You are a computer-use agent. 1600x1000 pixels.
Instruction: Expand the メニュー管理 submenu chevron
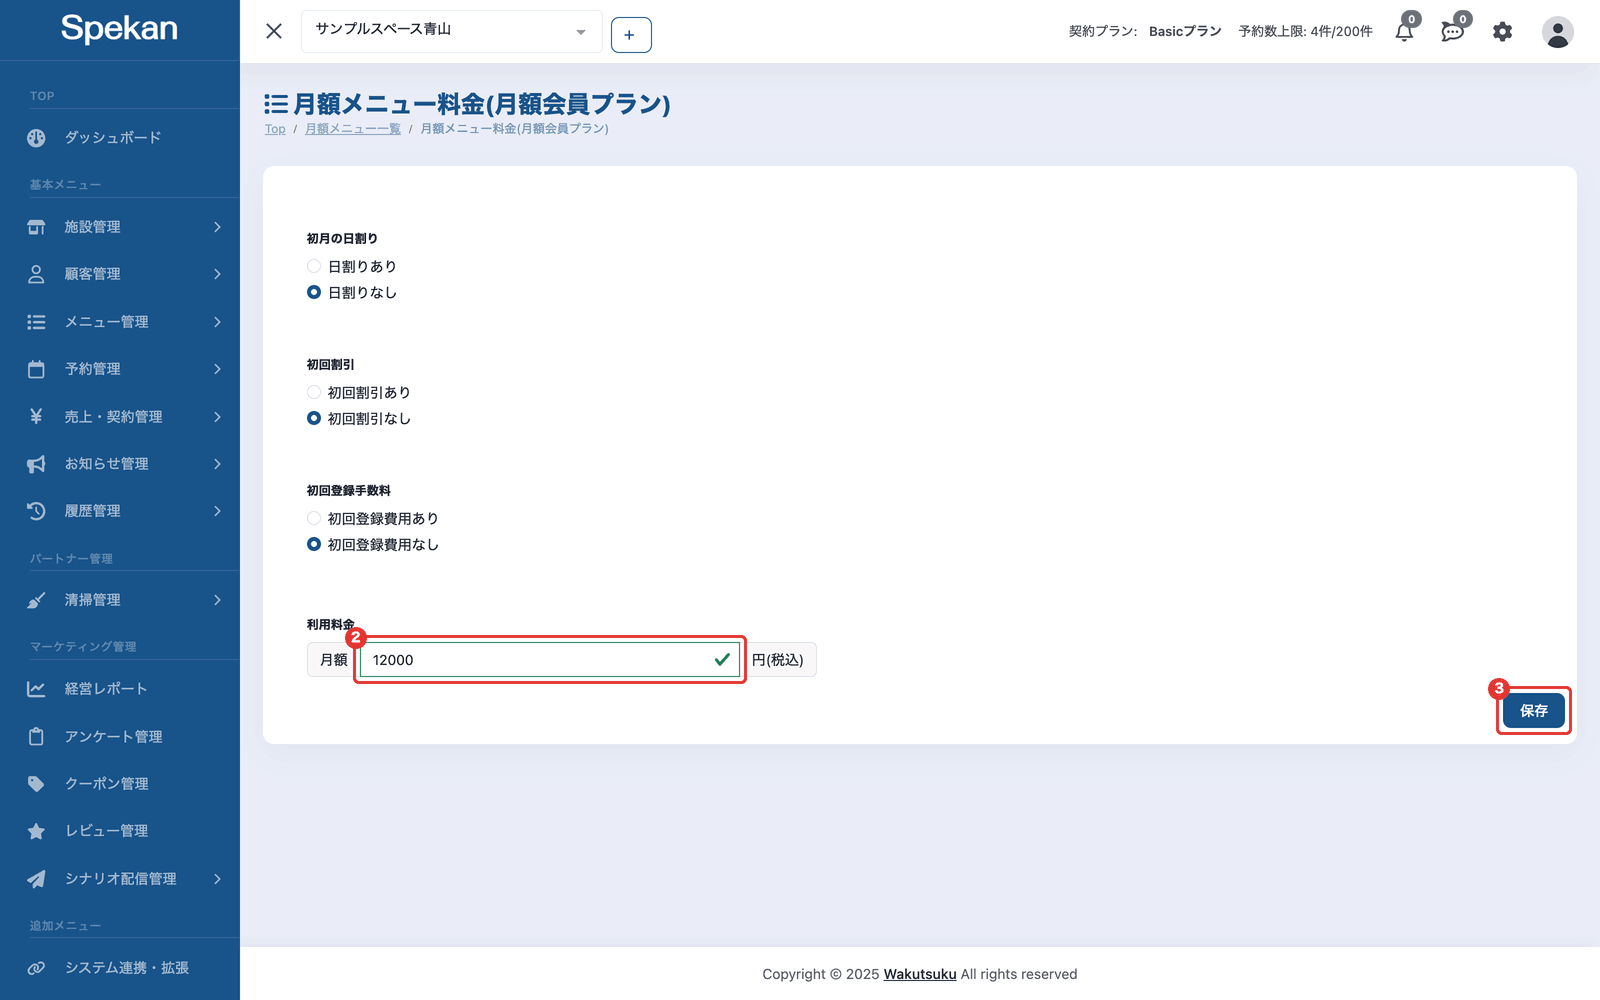pos(217,322)
